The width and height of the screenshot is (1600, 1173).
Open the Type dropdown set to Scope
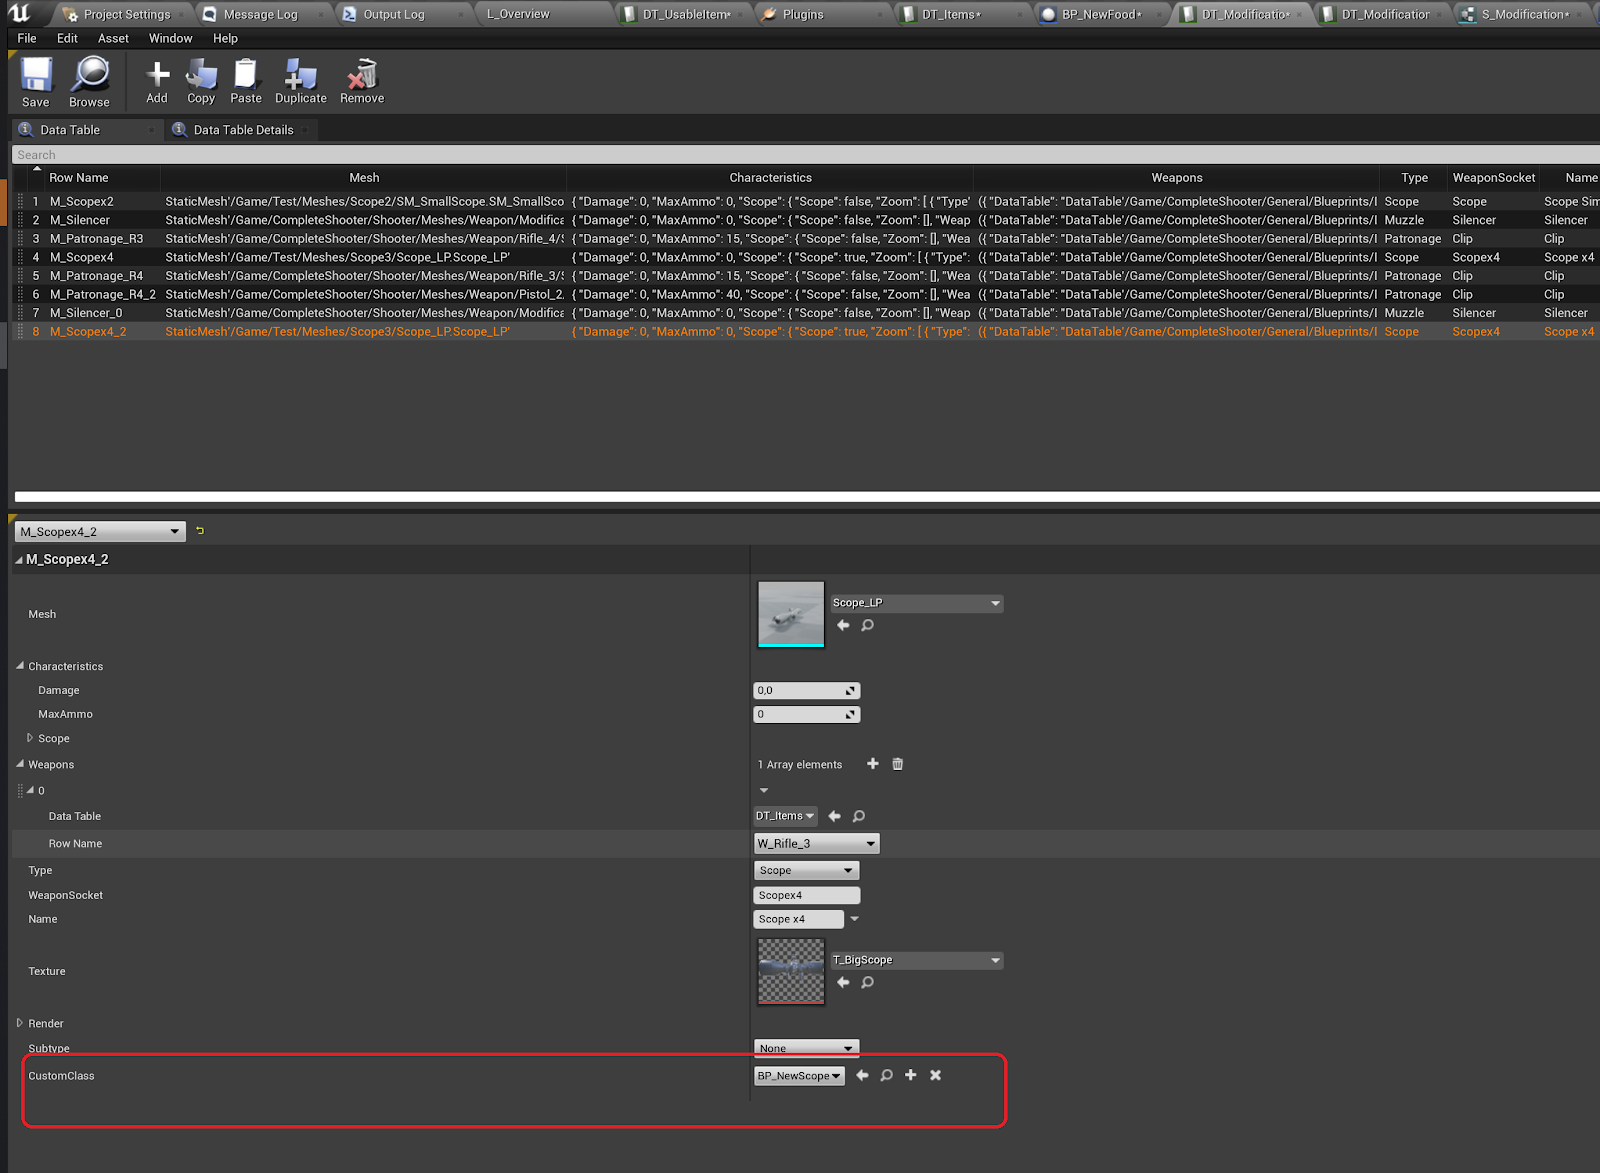(806, 871)
